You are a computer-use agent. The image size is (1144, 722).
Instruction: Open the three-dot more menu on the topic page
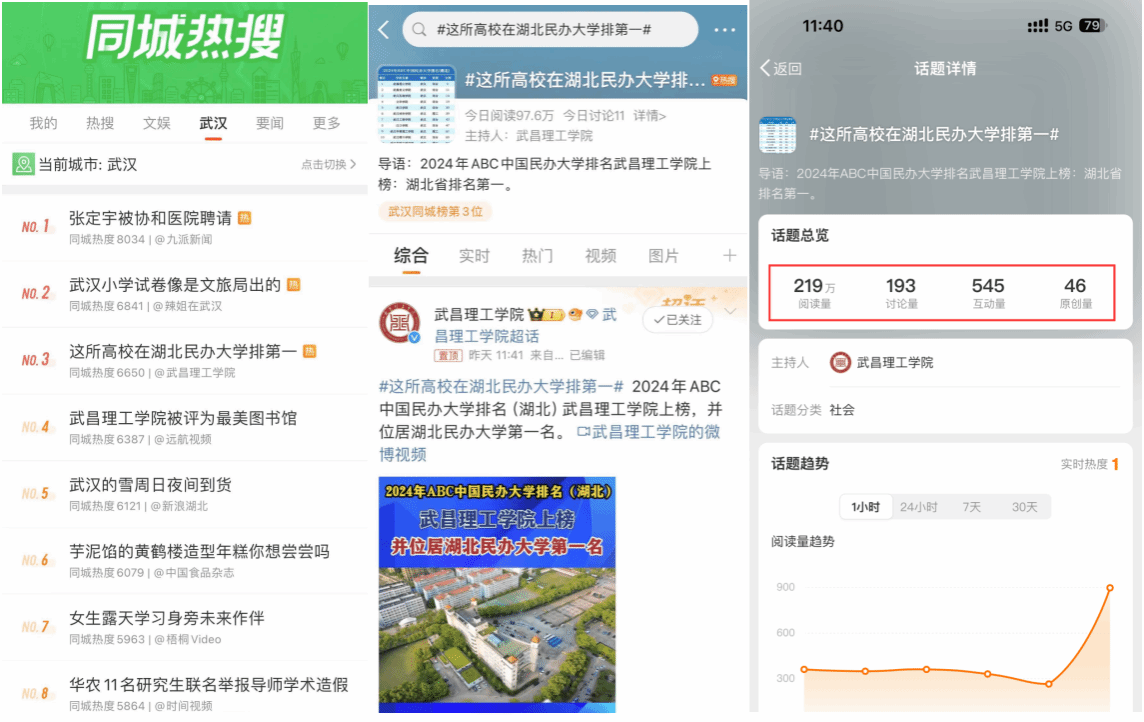tap(724, 30)
